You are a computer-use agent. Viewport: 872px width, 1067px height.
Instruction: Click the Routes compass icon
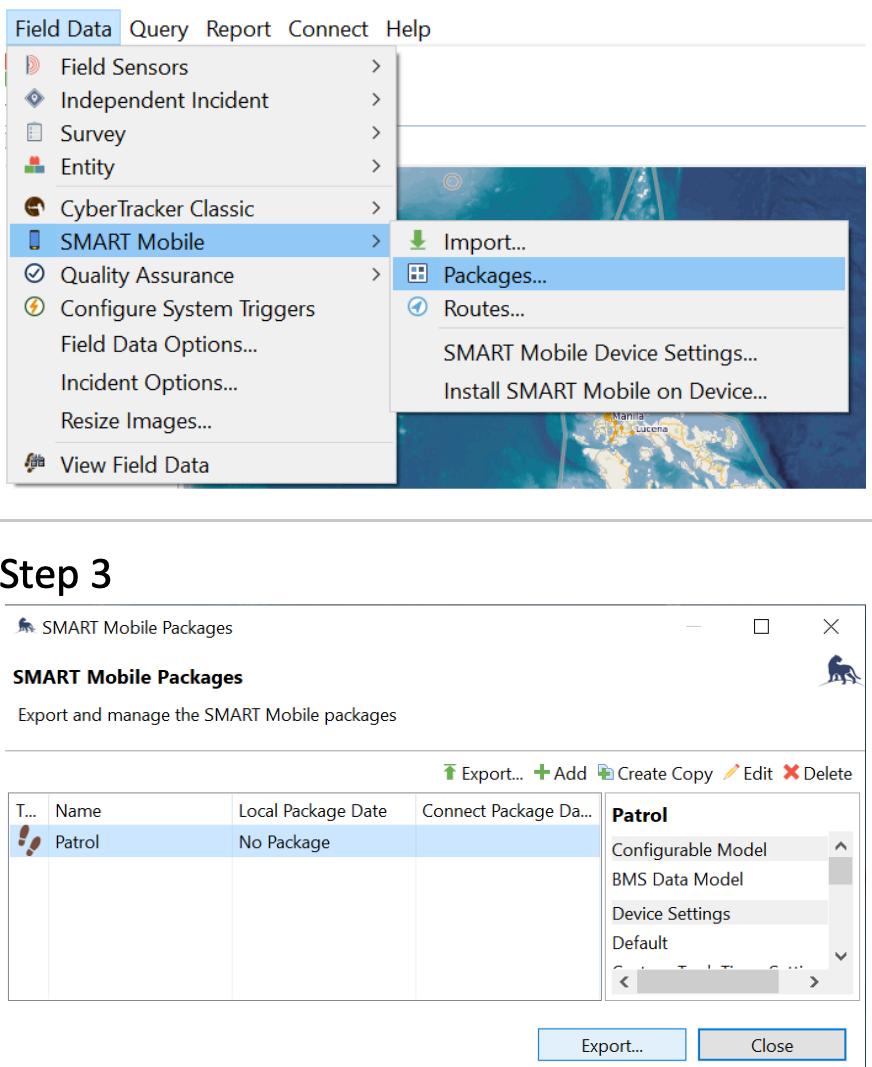[417, 307]
